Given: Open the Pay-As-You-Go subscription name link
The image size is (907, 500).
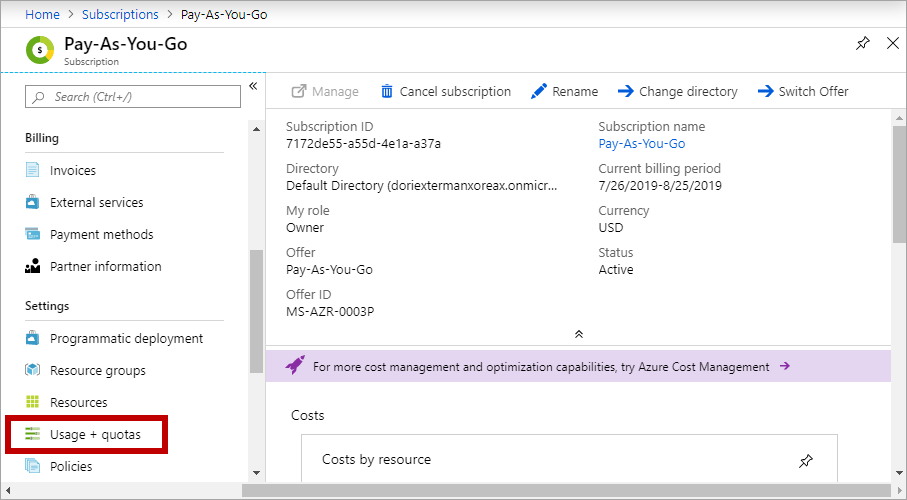Looking at the screenshot, I should tap(642, 144).
